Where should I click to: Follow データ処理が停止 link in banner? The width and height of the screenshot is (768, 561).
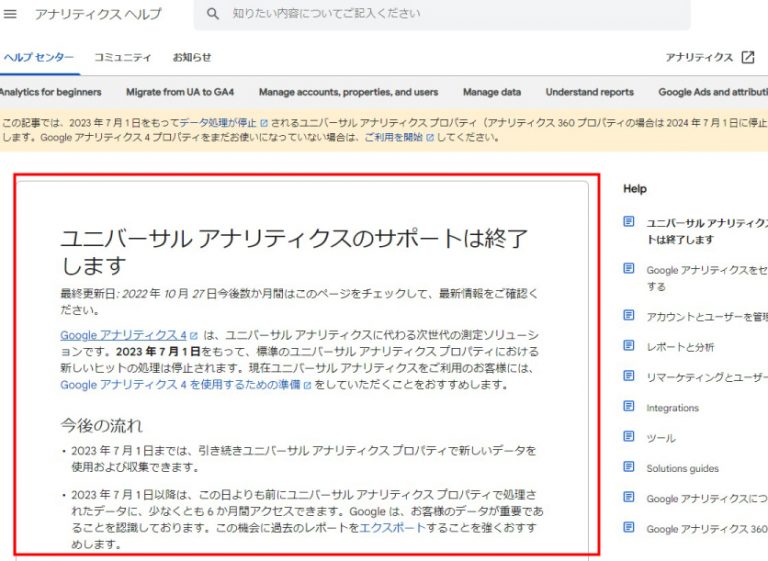tap(218, 122)
